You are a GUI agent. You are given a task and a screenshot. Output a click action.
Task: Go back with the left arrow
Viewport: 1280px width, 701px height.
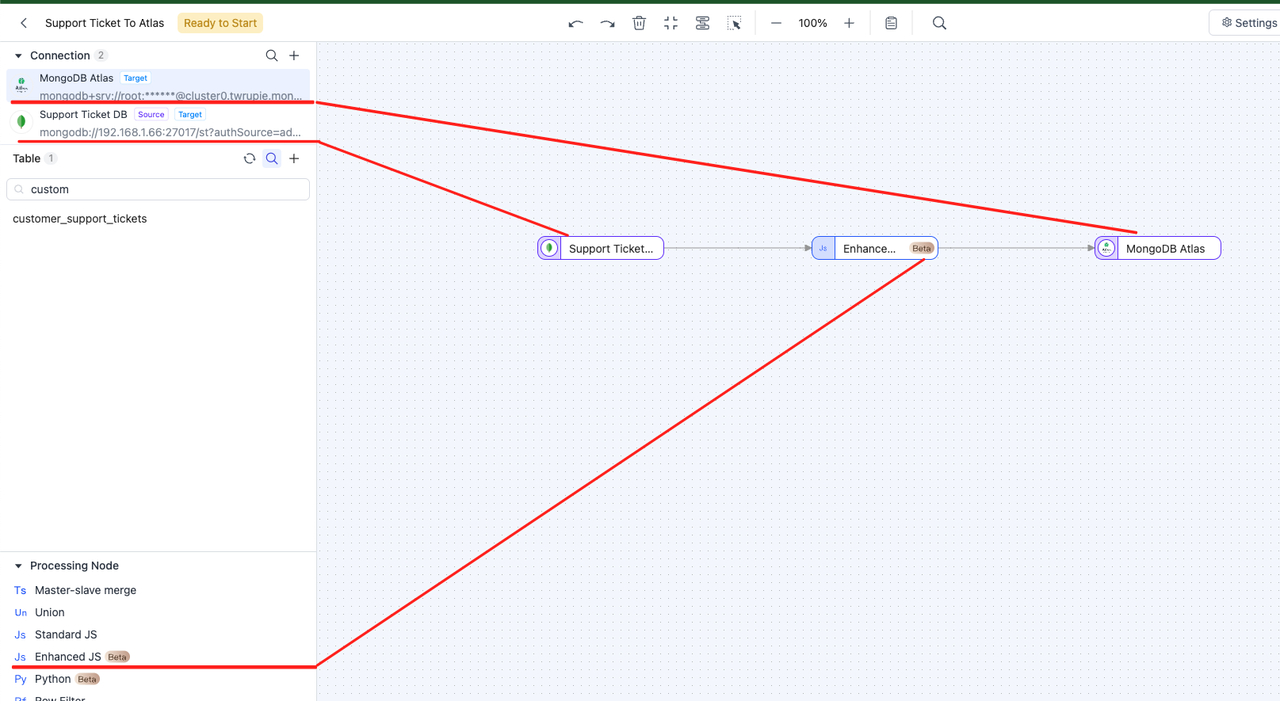[x=24, y=23]
